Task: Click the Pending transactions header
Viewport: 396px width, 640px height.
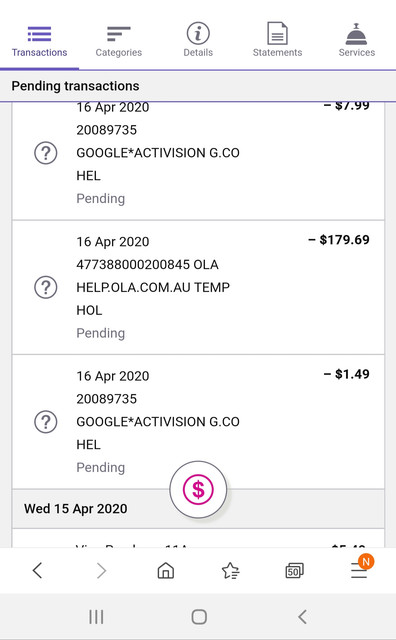Action: [198, 86]
